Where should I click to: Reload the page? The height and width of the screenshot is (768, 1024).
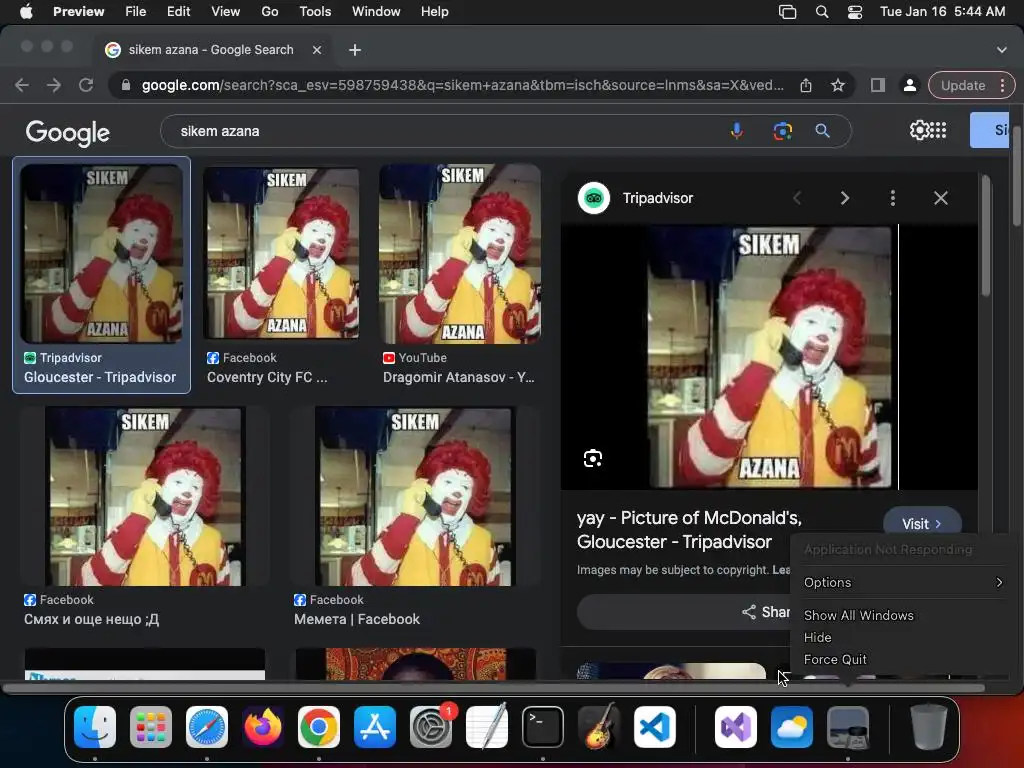[x=86, y=86]
